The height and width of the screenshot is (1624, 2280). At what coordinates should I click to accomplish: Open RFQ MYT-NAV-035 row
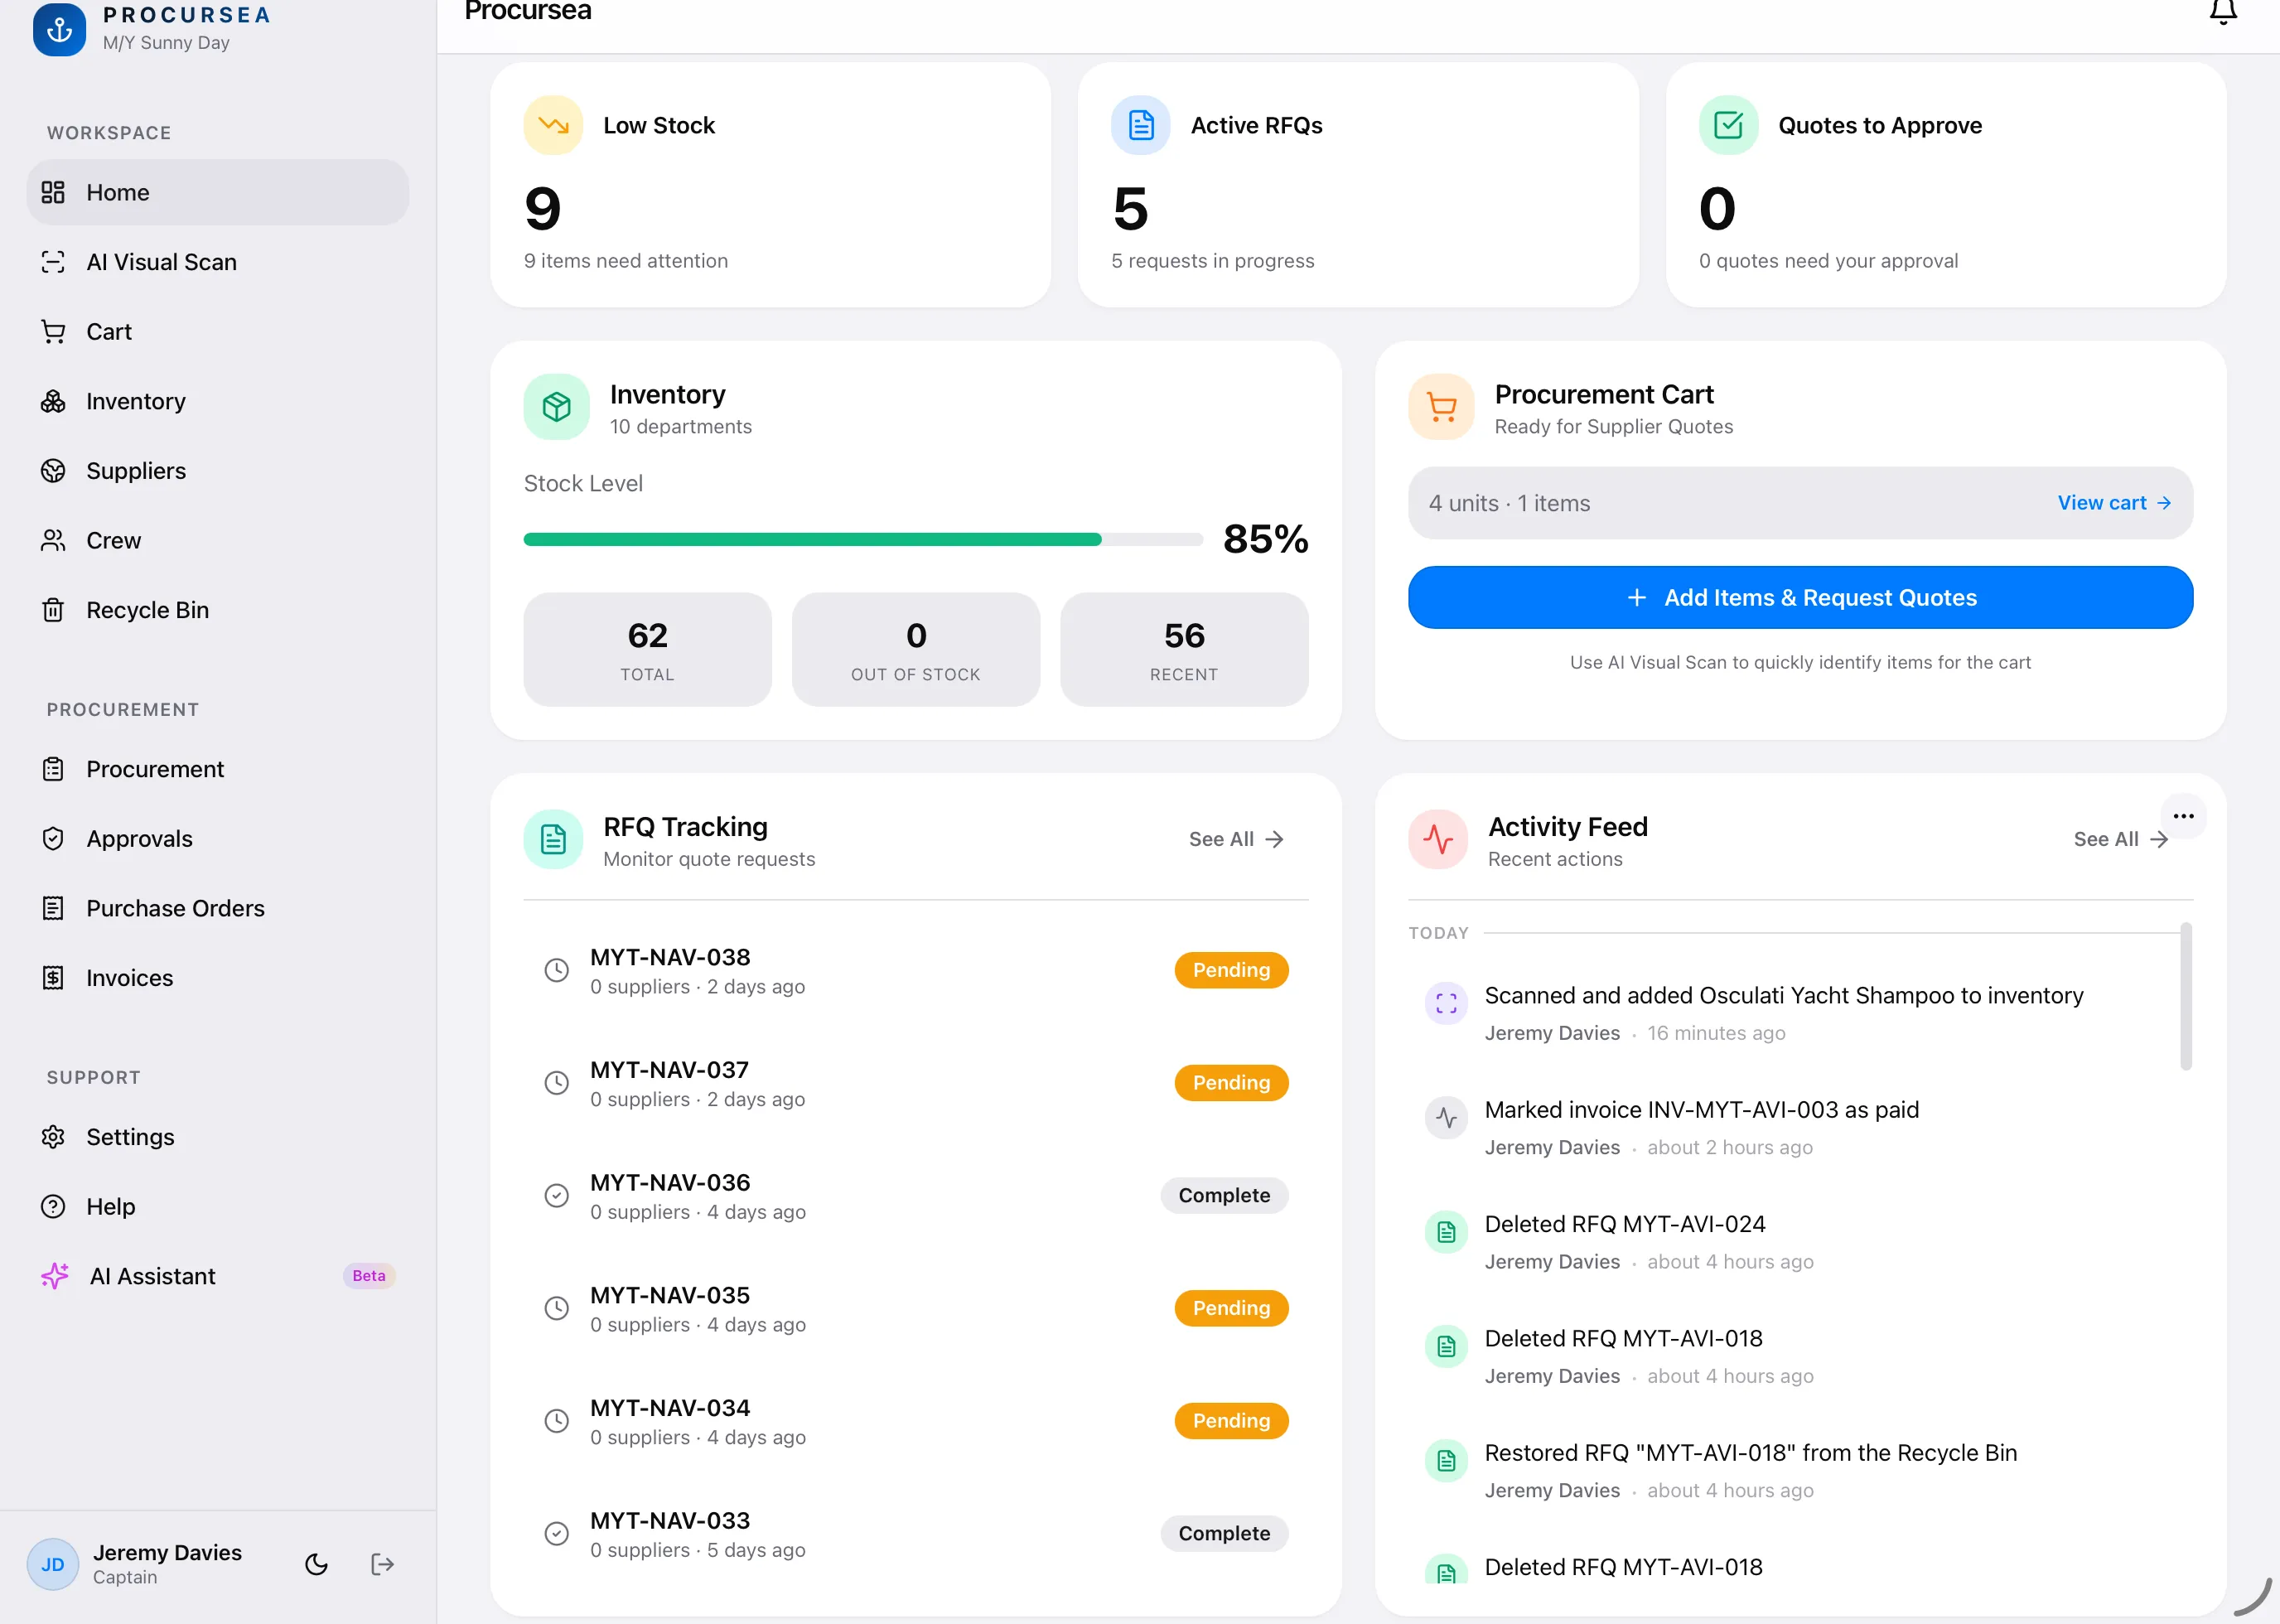point(916,1308)
